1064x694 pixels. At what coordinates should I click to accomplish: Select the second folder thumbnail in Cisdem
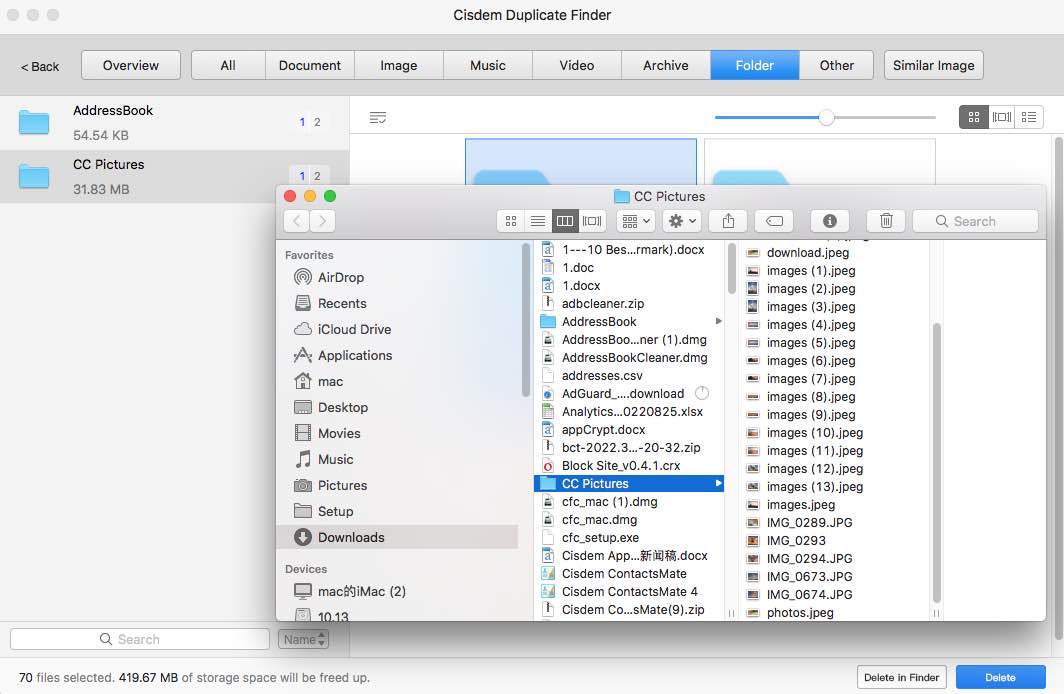tap(820, 162)
